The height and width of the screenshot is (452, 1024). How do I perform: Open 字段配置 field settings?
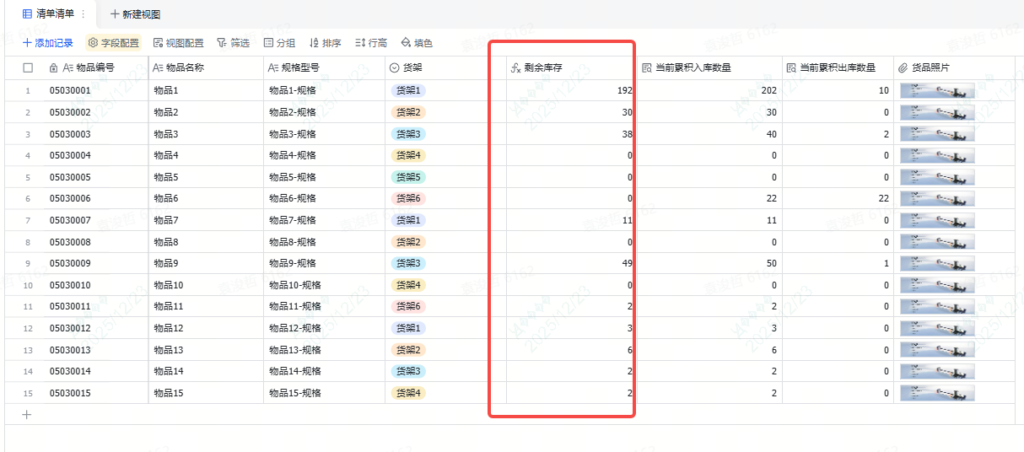tap(113, 43)
